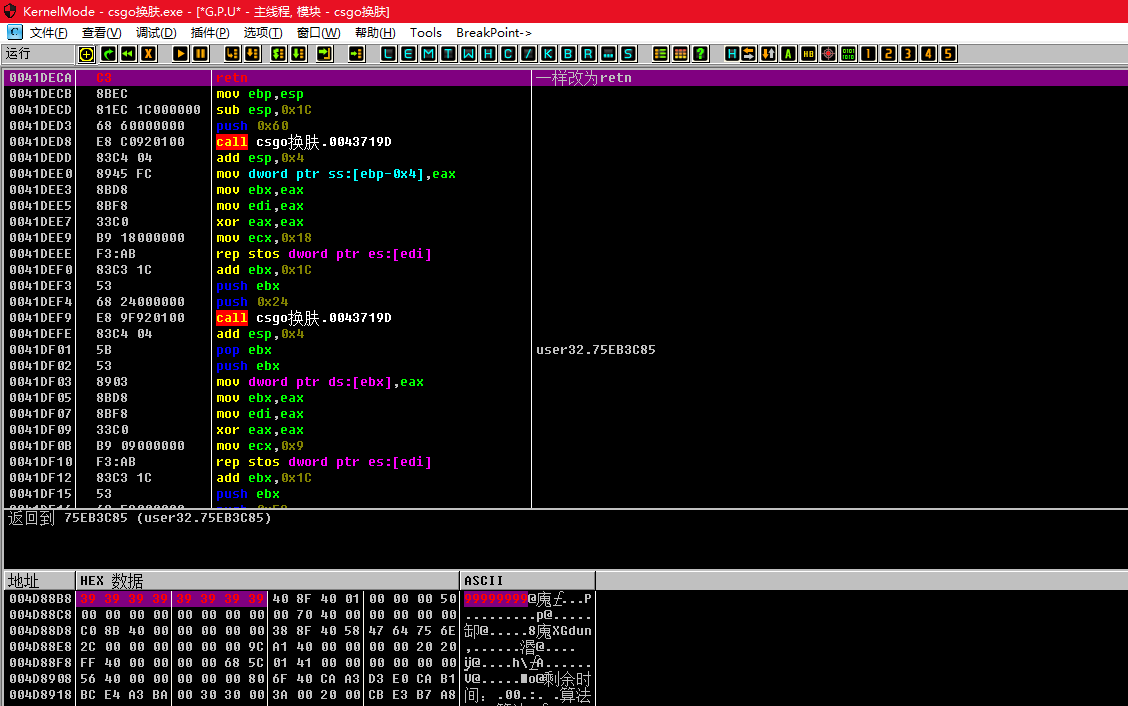1128x706 pixels.
Task: Open the Tools menu
Action: (426, 33)
